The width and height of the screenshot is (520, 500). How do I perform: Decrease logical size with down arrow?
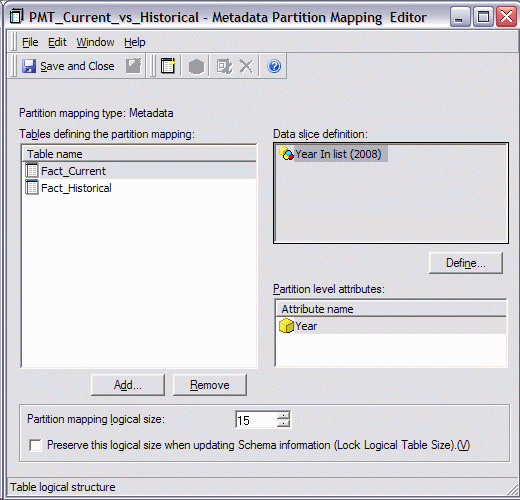tap(283, 423)
